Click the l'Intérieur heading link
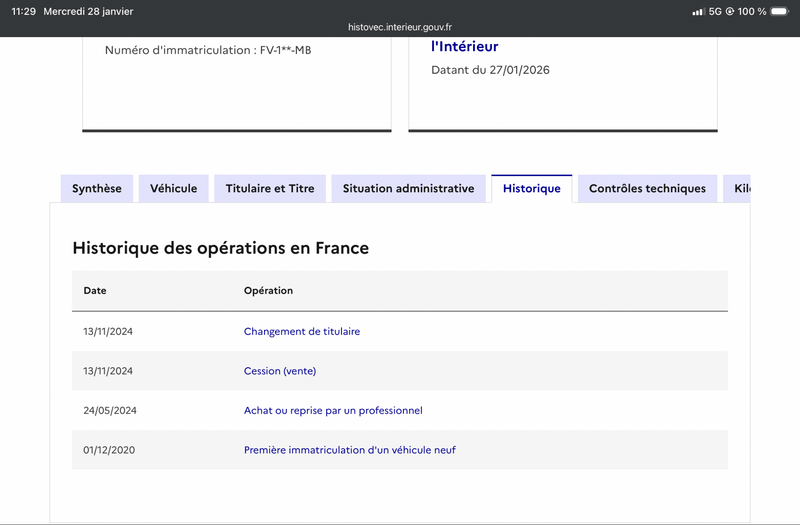Viewport: 800px width, 525px height. coord(464,46)
